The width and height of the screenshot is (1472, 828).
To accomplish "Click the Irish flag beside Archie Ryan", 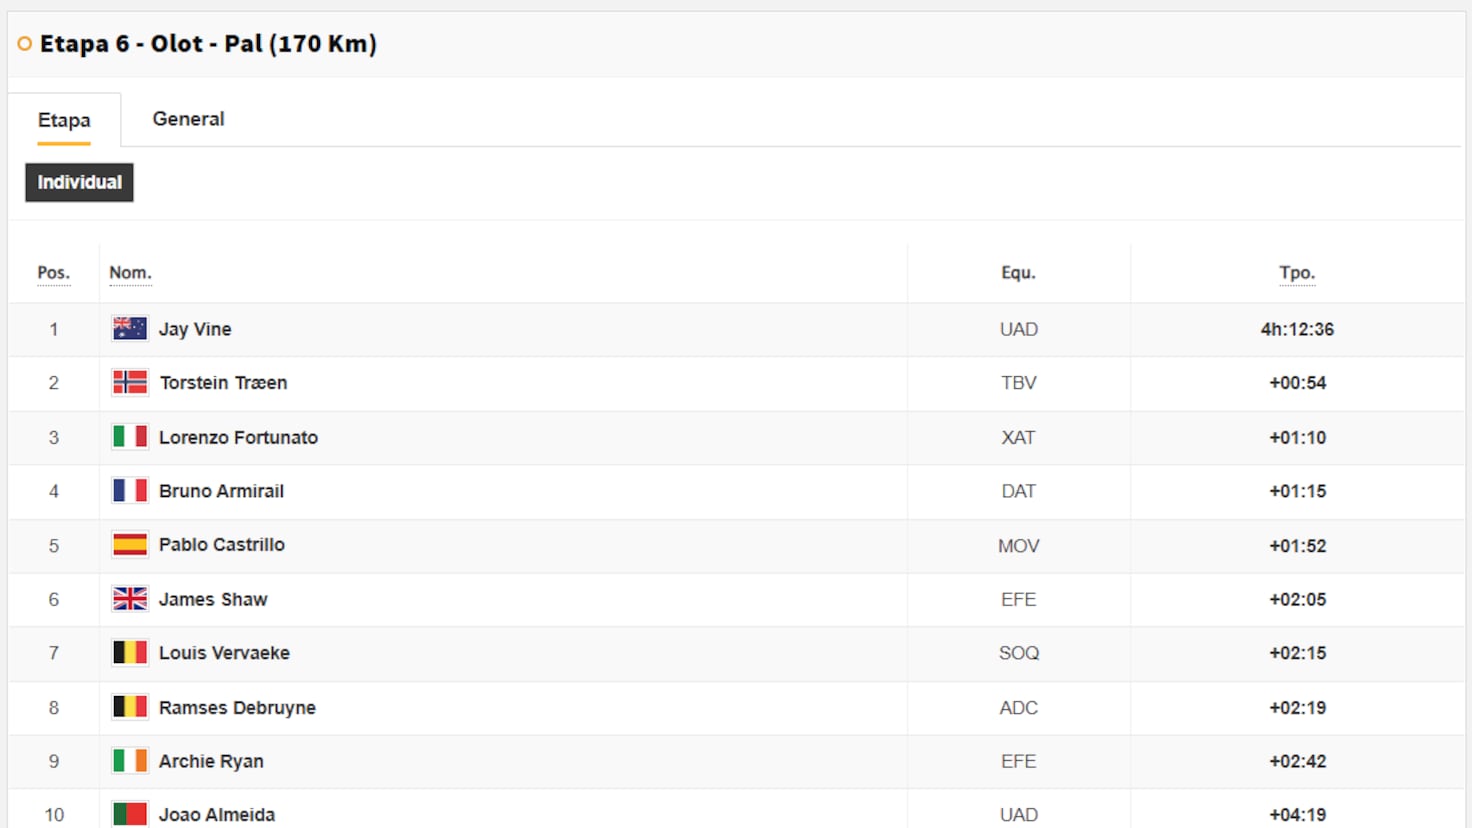I will click(x=130, y=761).
